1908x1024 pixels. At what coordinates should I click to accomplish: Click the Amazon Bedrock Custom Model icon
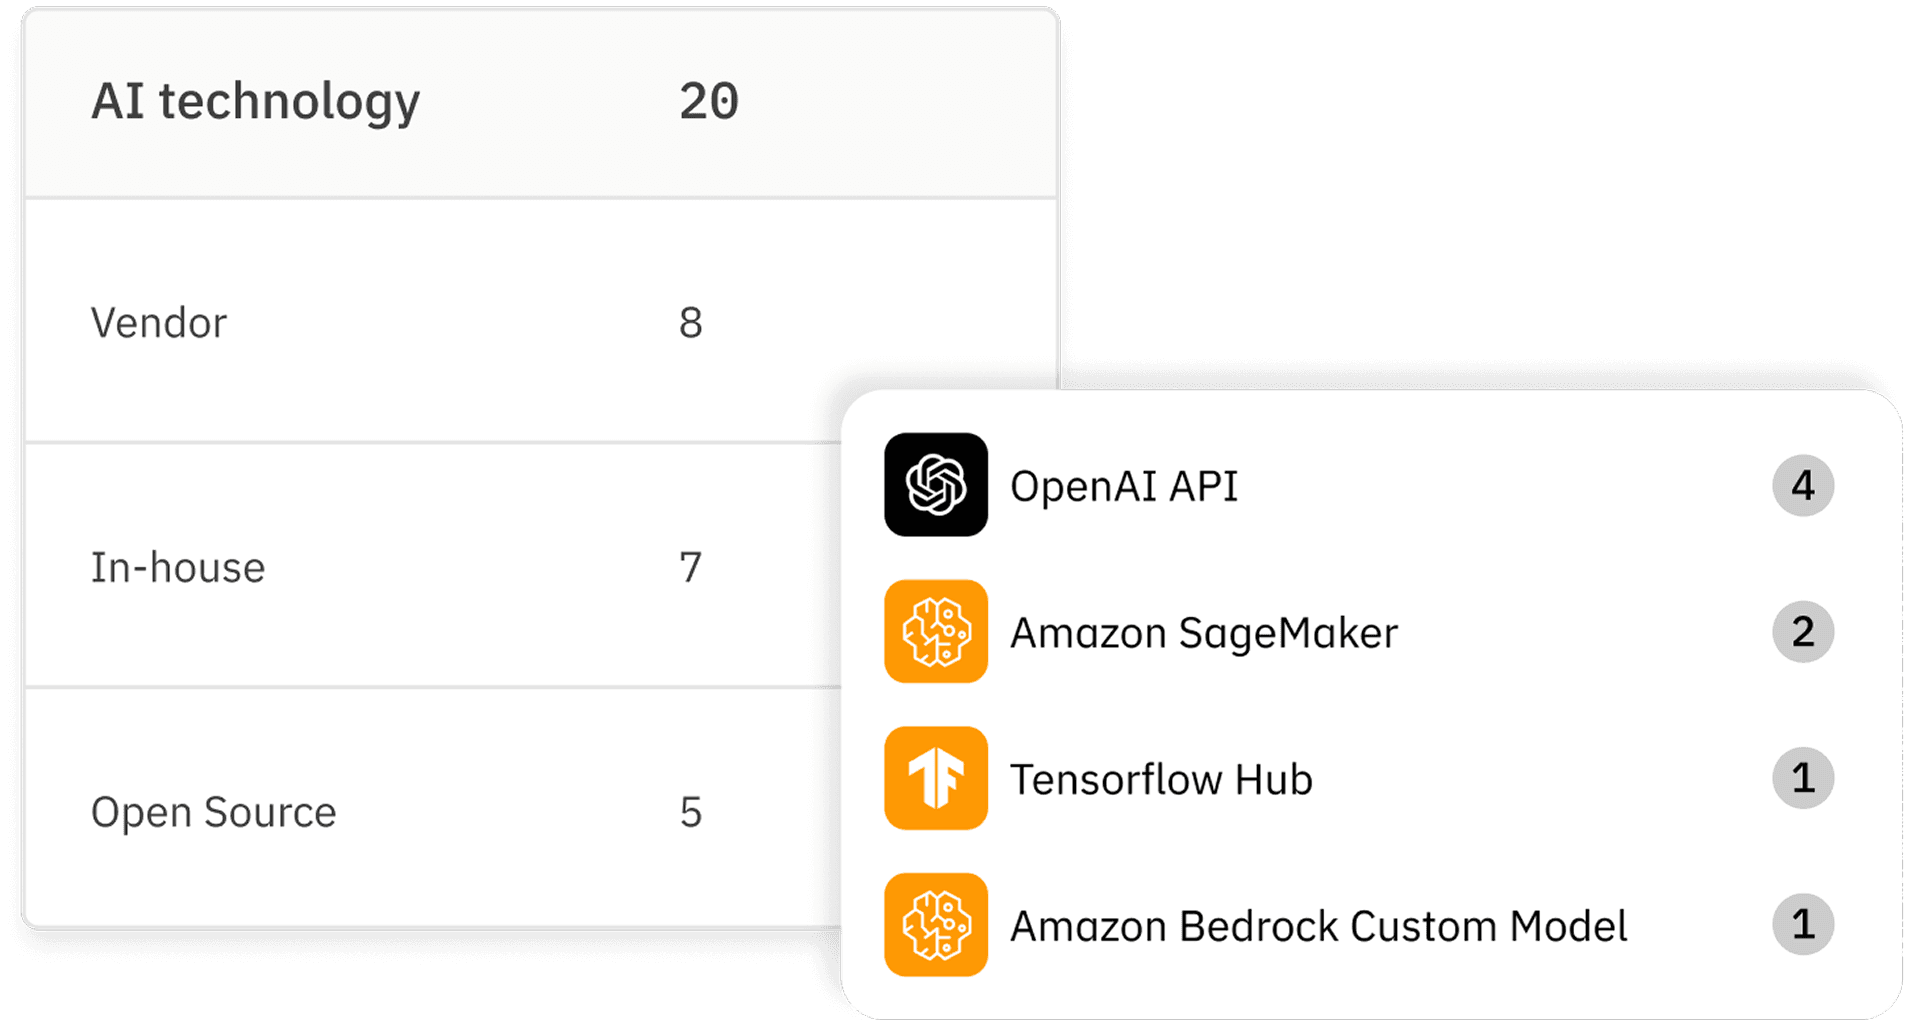(935, 925)
